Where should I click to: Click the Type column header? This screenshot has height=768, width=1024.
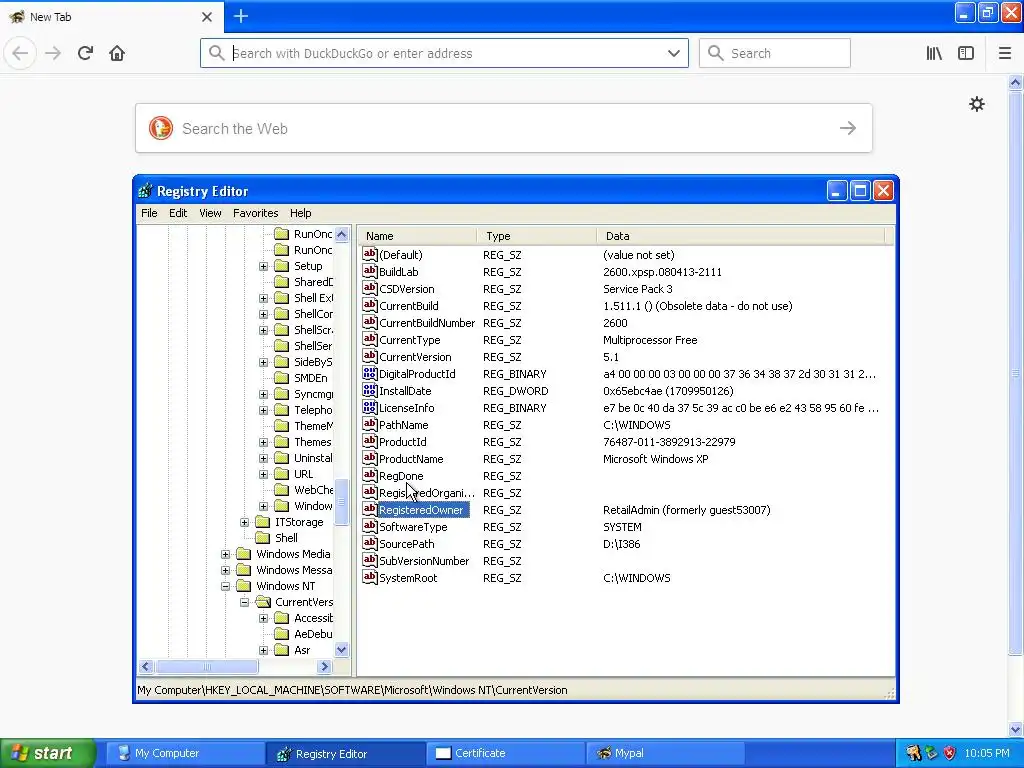(537, 236)
